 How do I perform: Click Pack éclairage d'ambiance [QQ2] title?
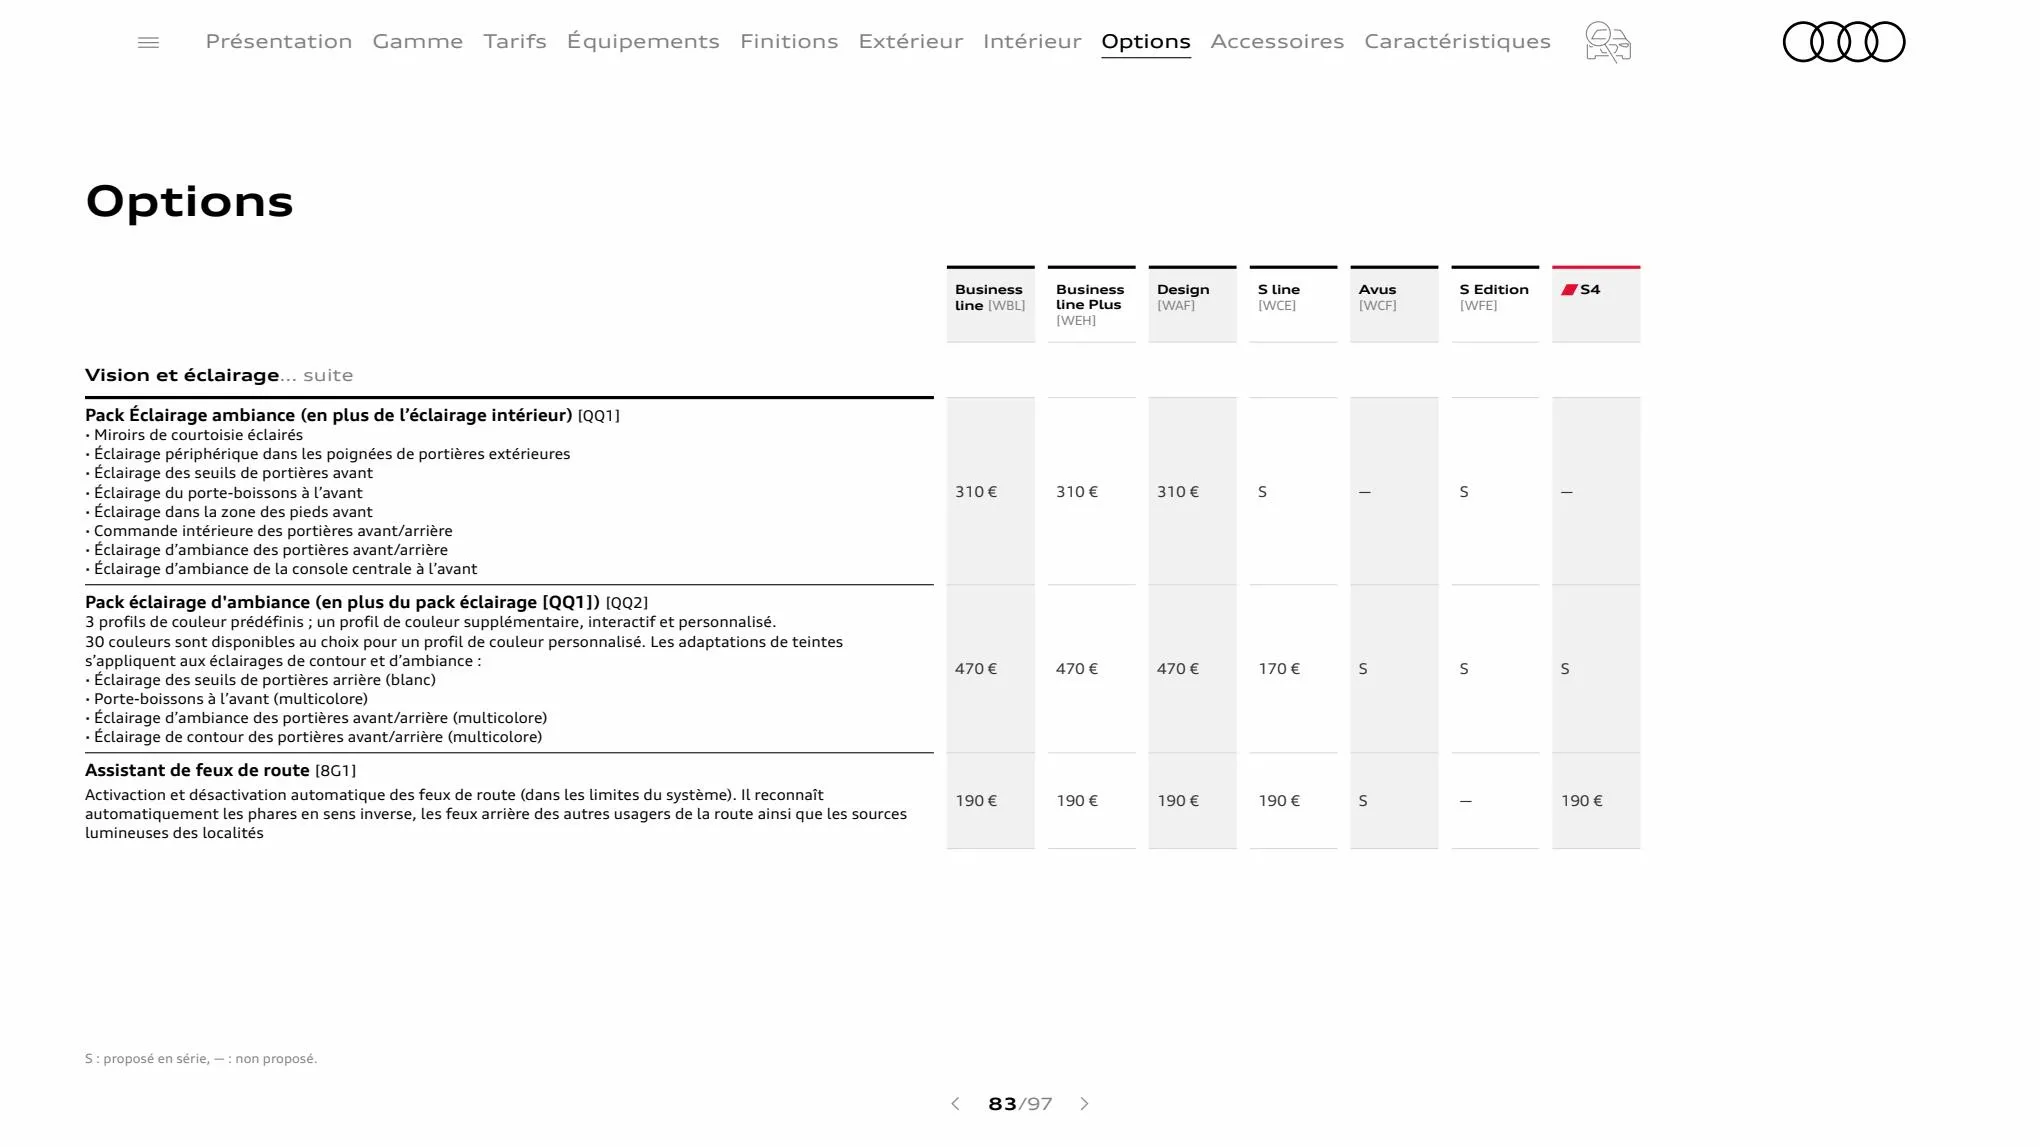tap(366, 602)
